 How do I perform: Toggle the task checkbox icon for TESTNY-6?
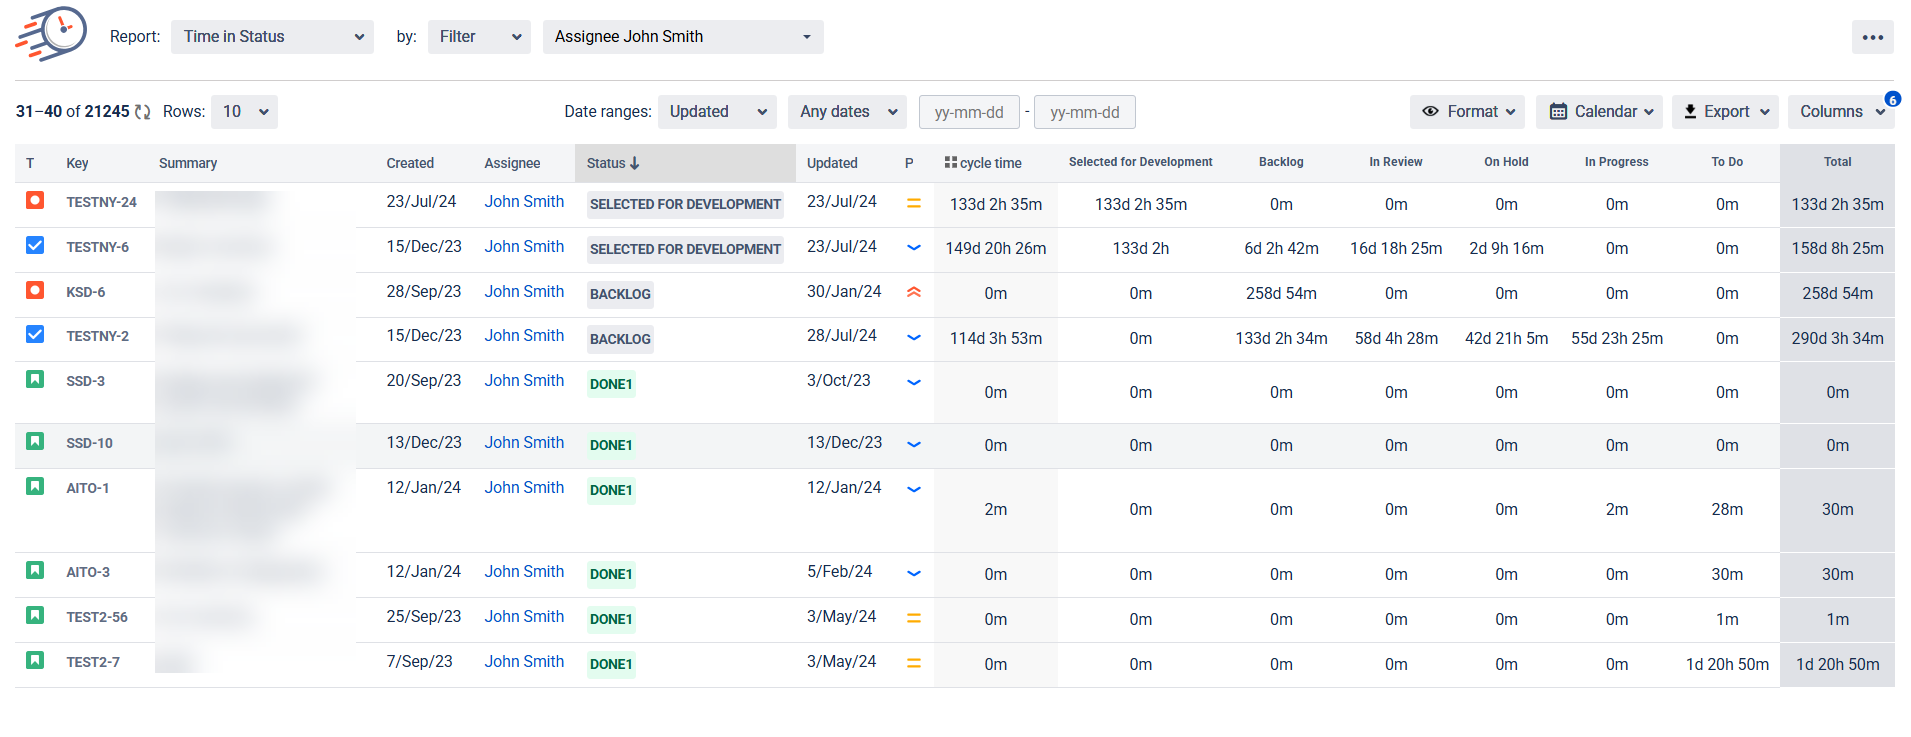(35, 246)
